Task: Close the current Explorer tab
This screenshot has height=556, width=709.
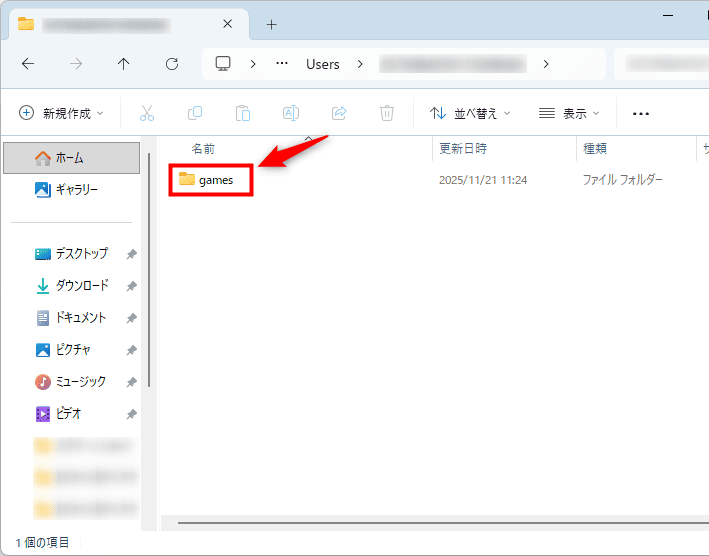Action: pyautogui.click(x=227, y=24)
